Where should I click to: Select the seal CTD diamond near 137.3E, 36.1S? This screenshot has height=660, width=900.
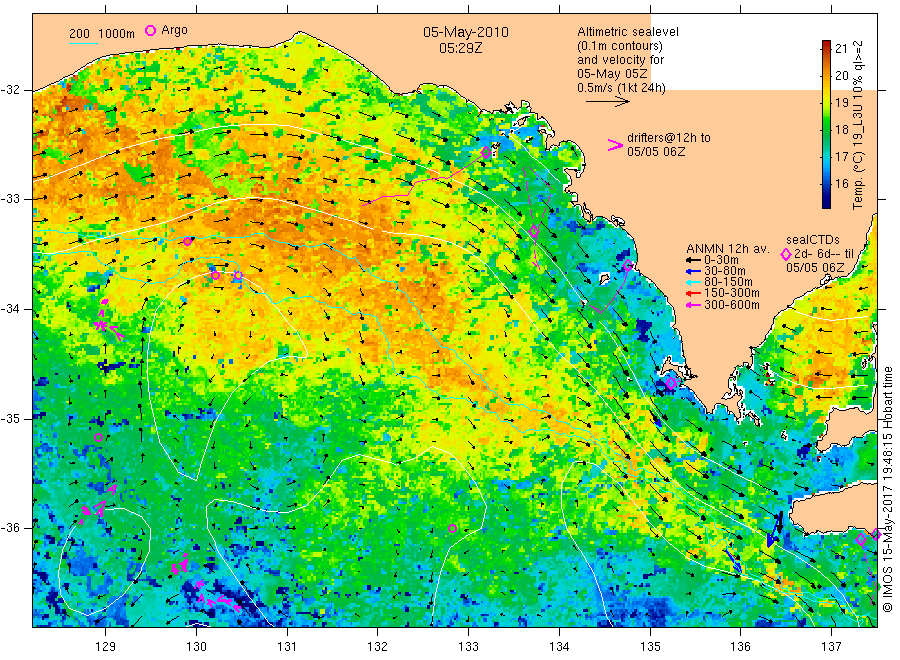(861, 539)
